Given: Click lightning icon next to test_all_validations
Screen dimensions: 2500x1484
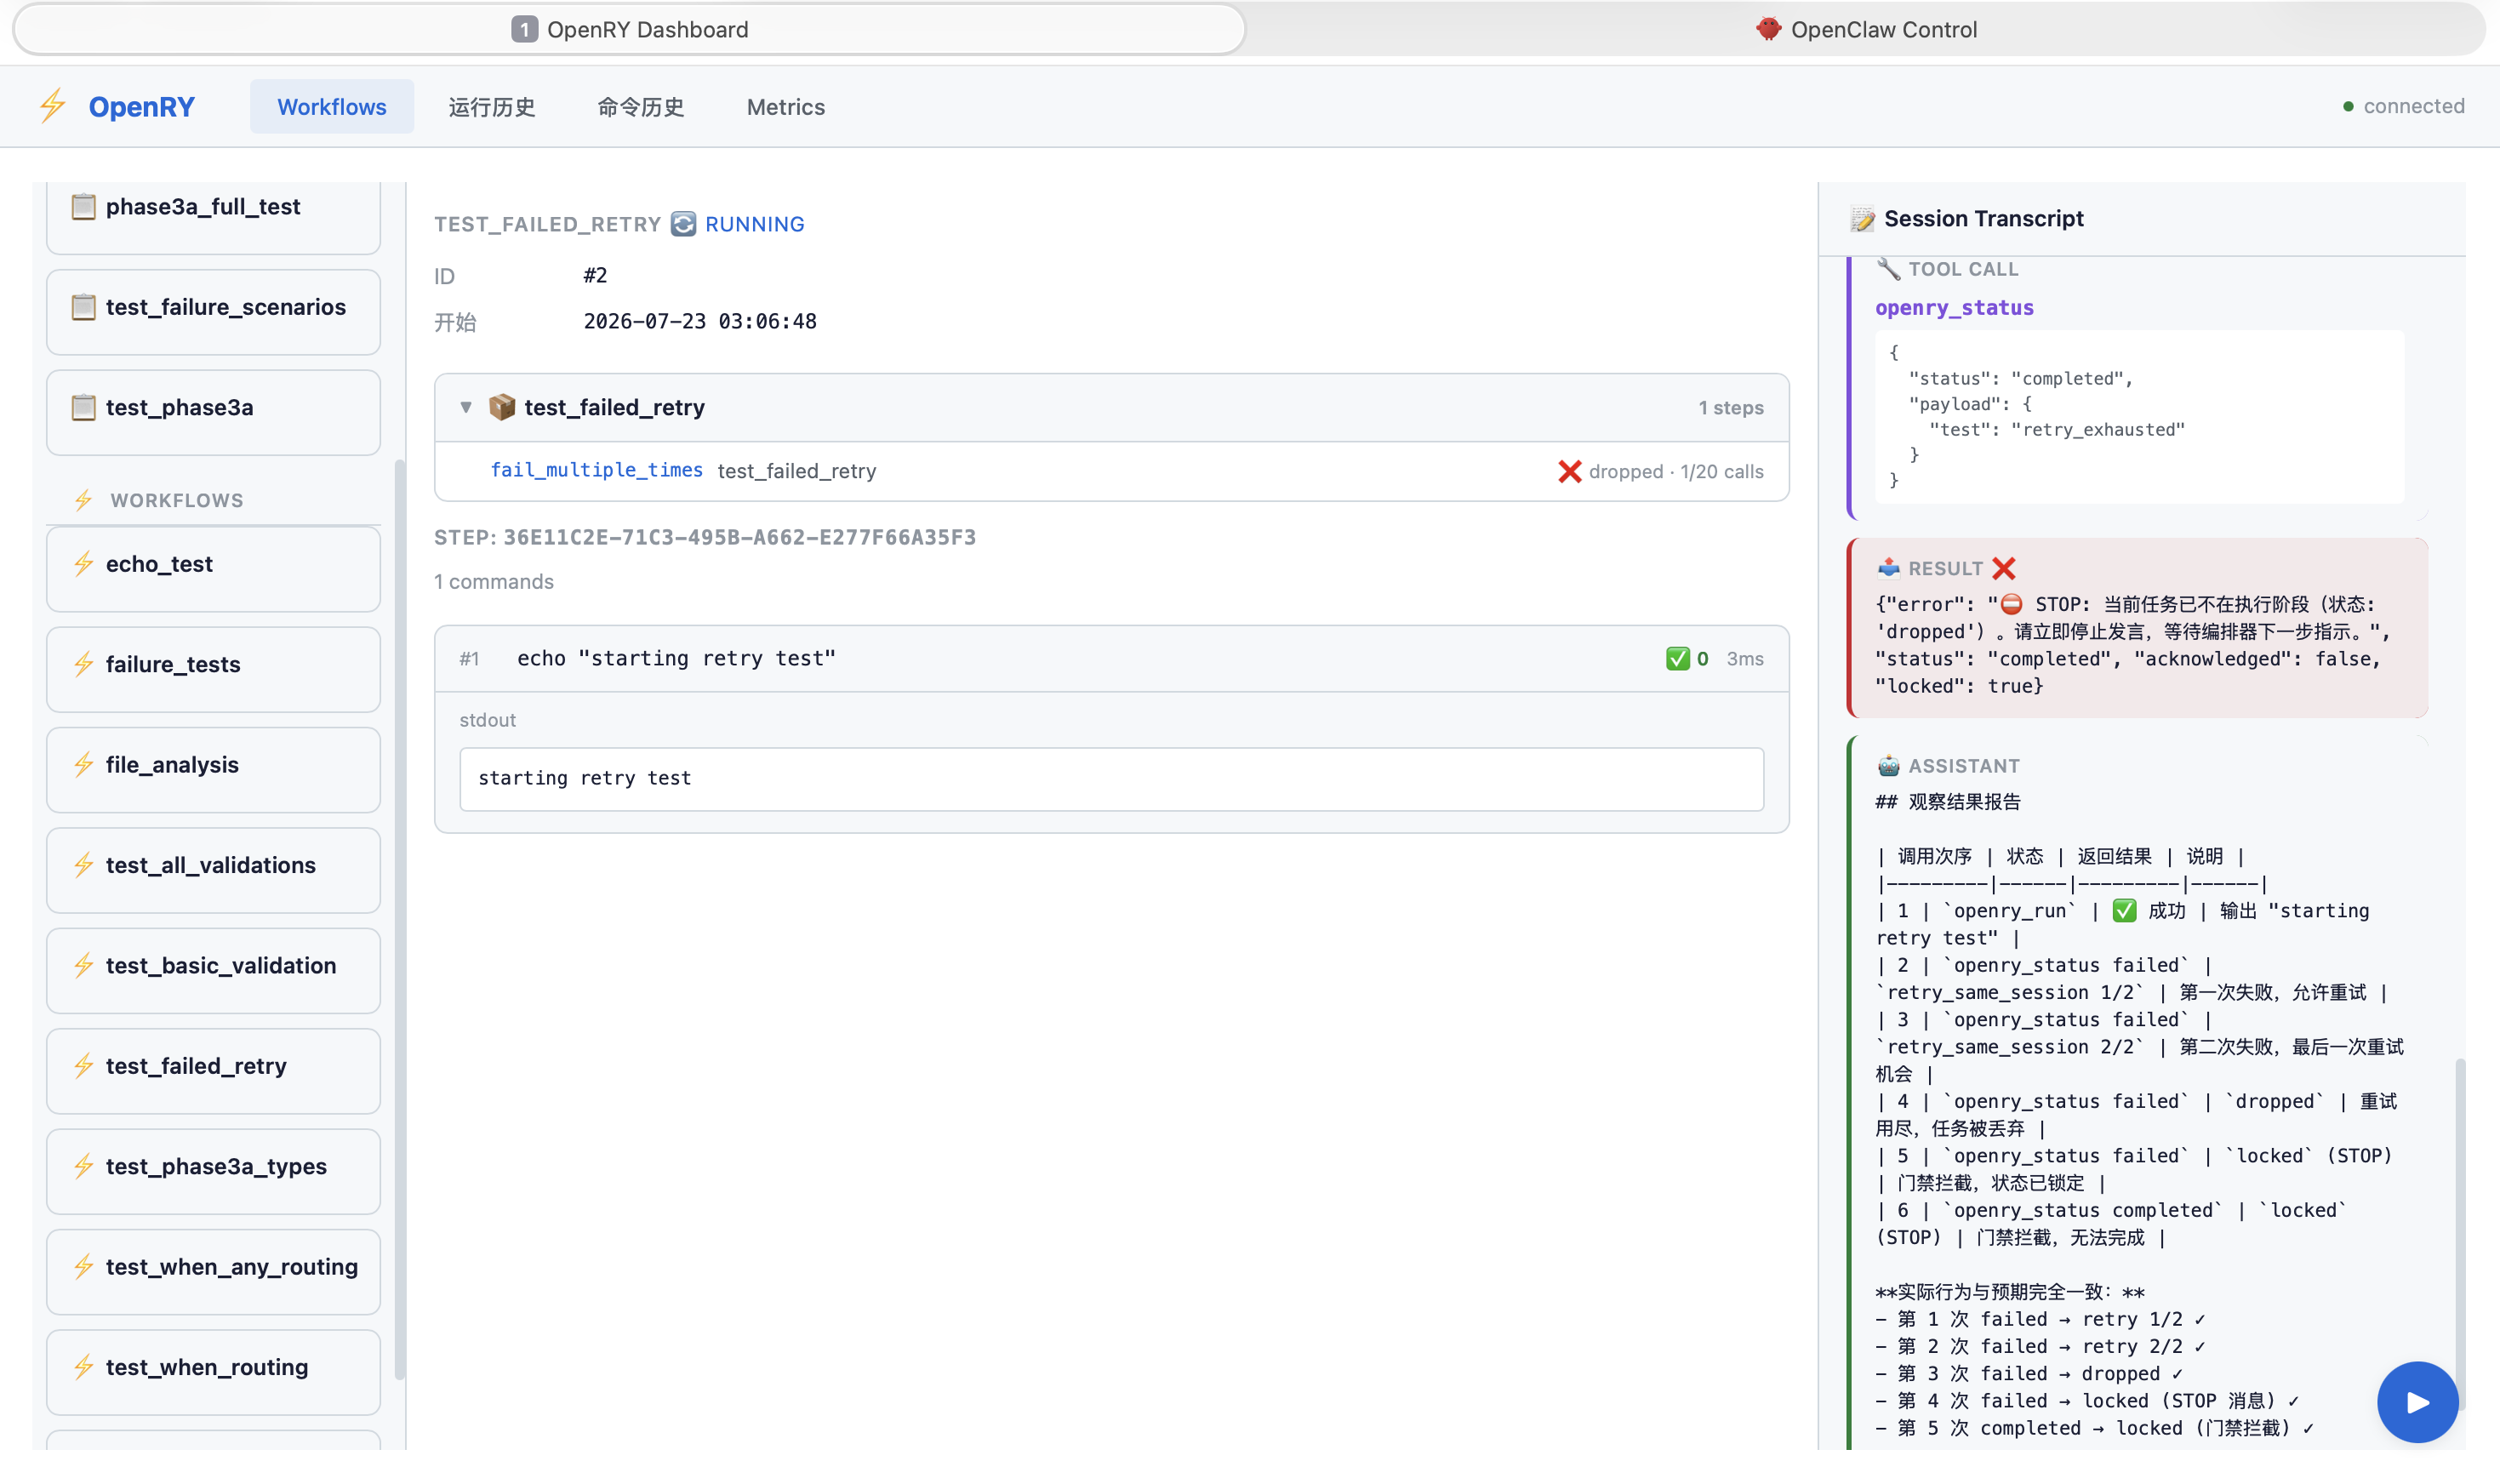Looking at the screenshot, I should (x=83, y=865).
